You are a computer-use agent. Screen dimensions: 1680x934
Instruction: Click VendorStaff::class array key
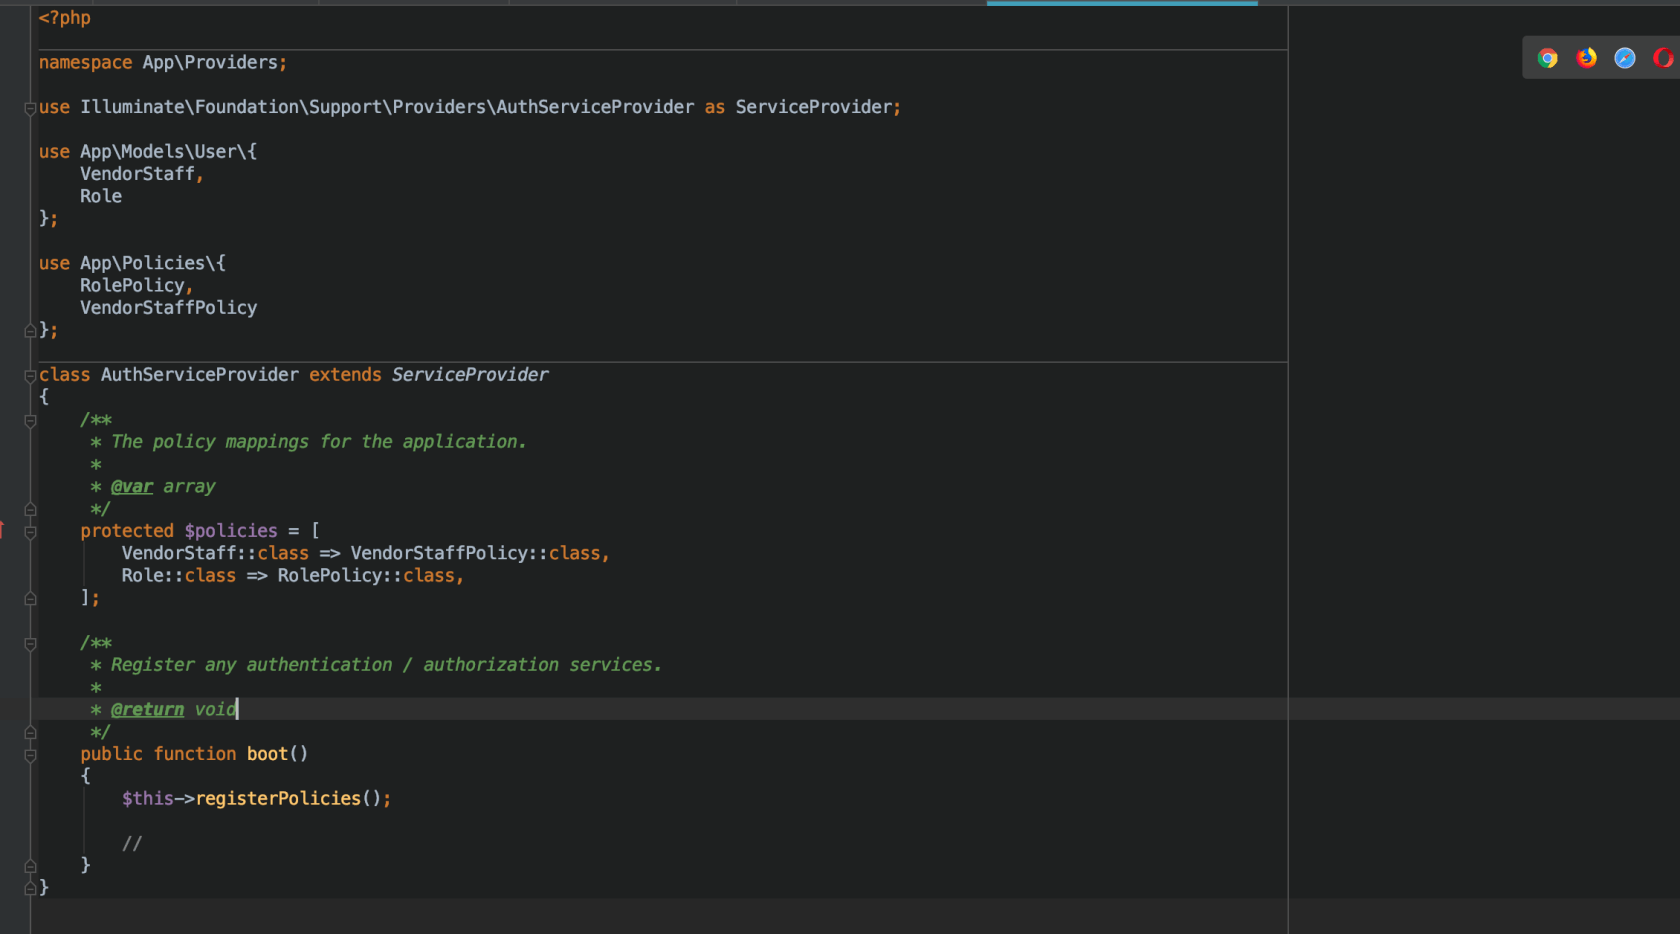215,553
